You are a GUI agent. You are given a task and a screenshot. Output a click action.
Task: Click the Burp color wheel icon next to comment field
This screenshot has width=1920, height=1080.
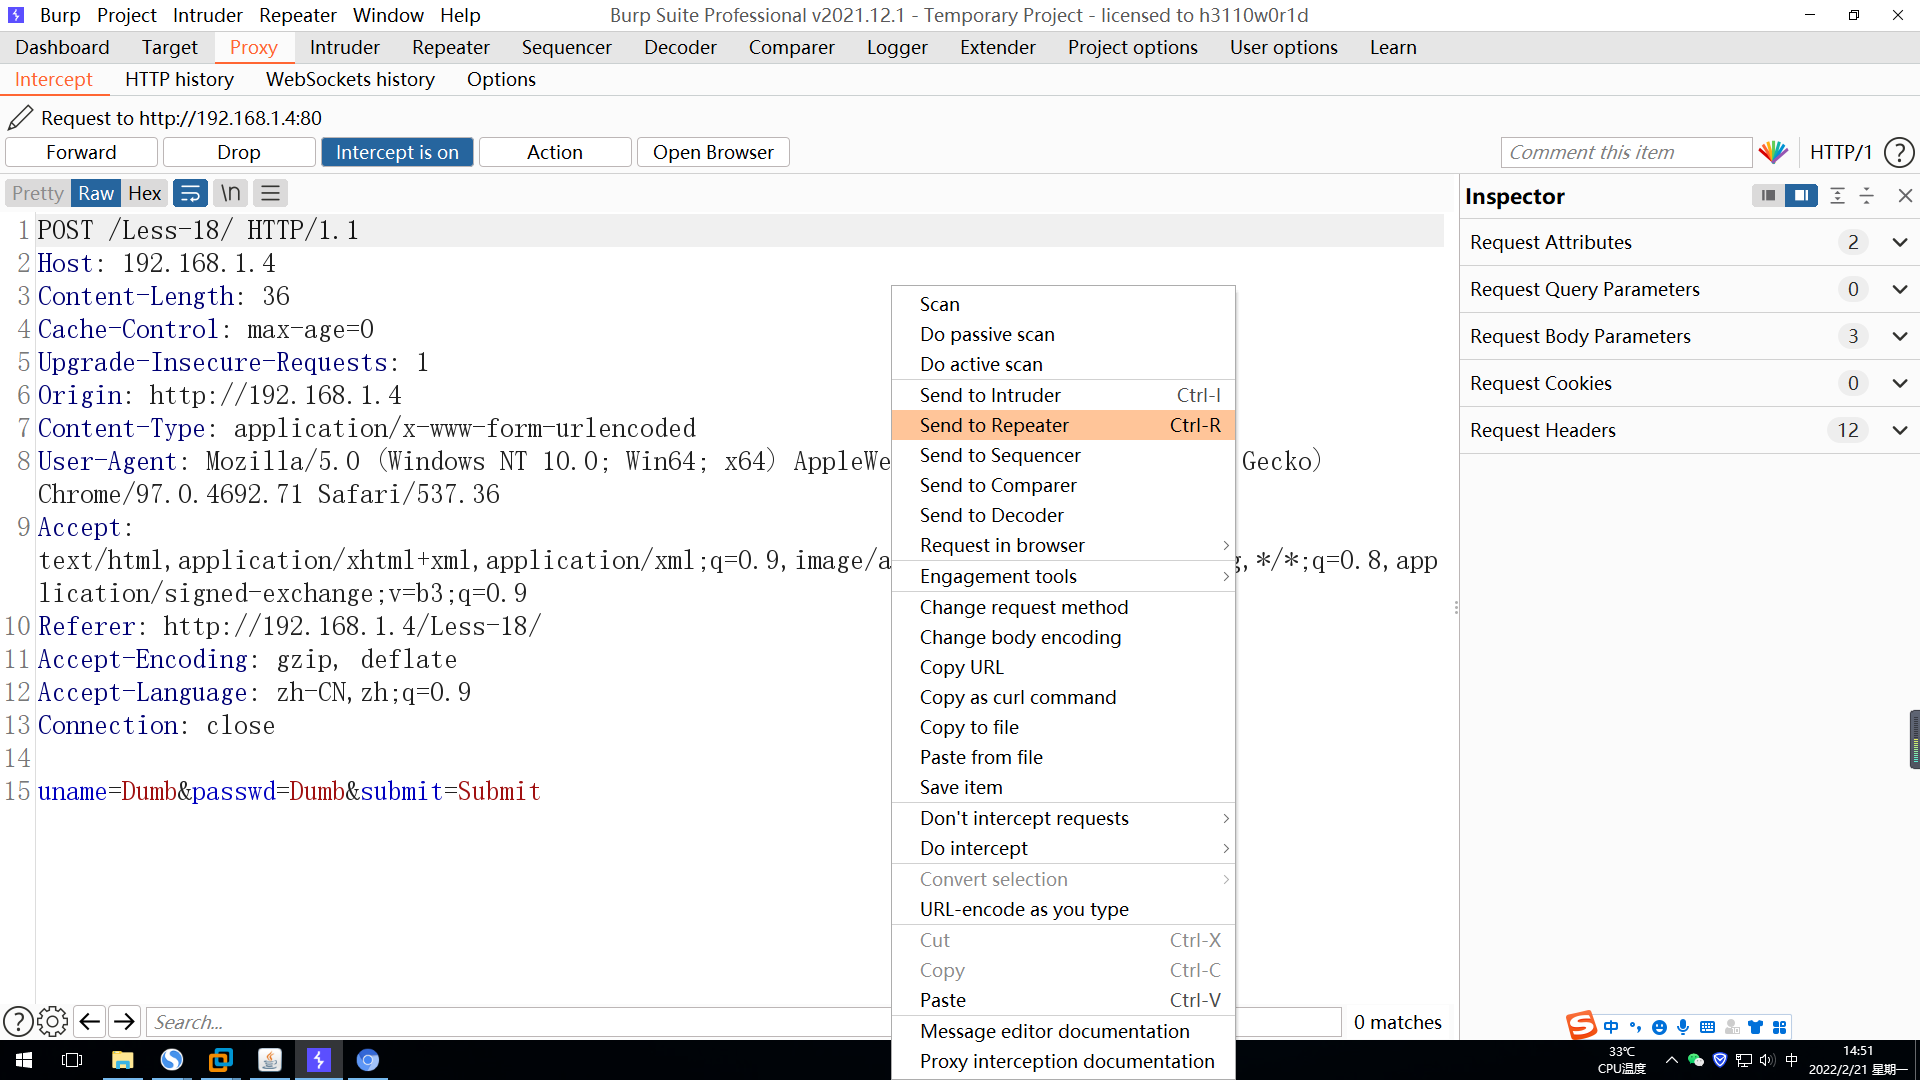pyautogui.click(x=1774, y=152)
